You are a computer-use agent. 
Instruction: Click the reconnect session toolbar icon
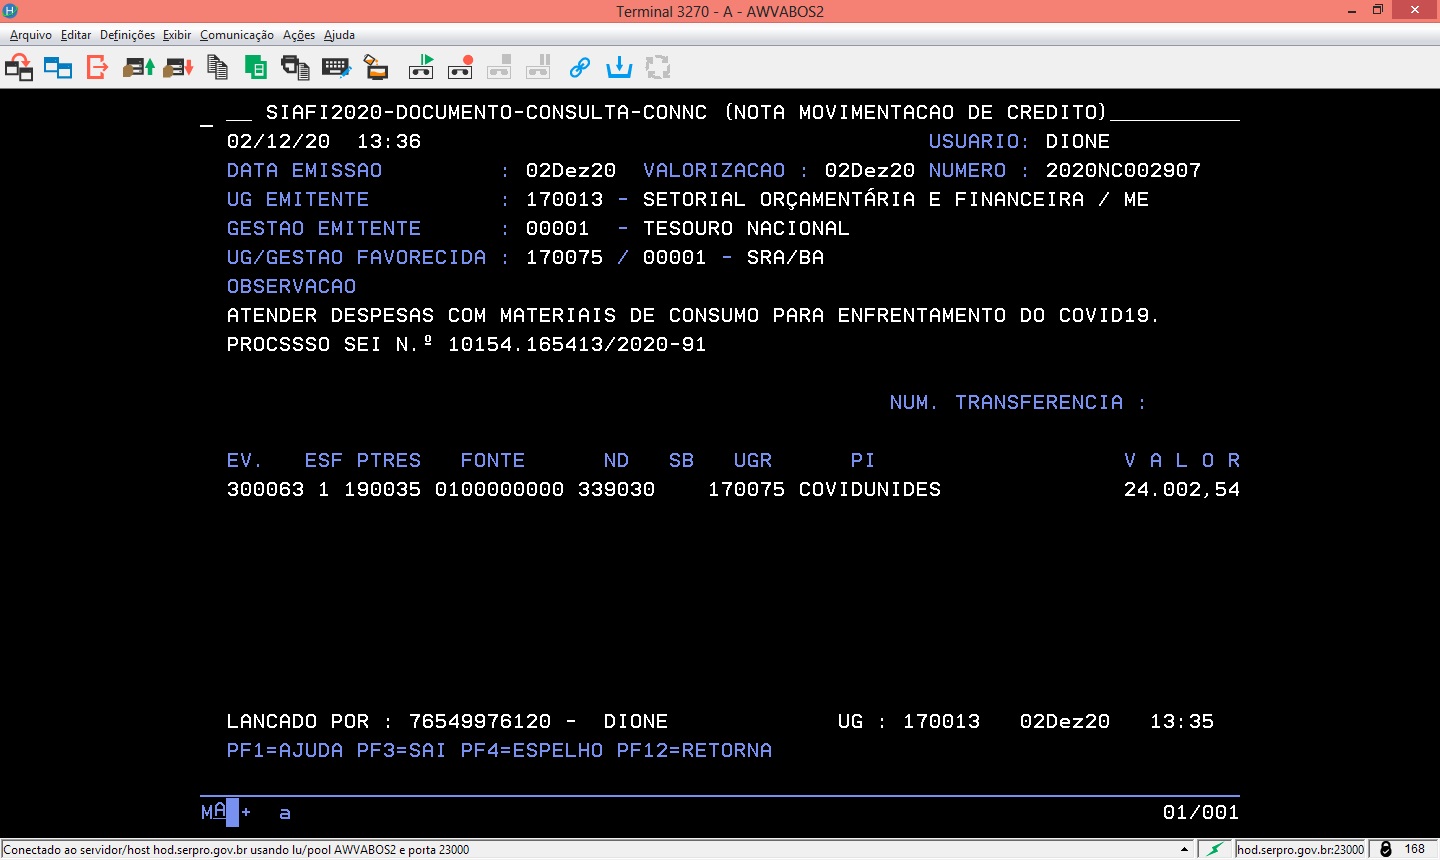(x=19, y=68)
